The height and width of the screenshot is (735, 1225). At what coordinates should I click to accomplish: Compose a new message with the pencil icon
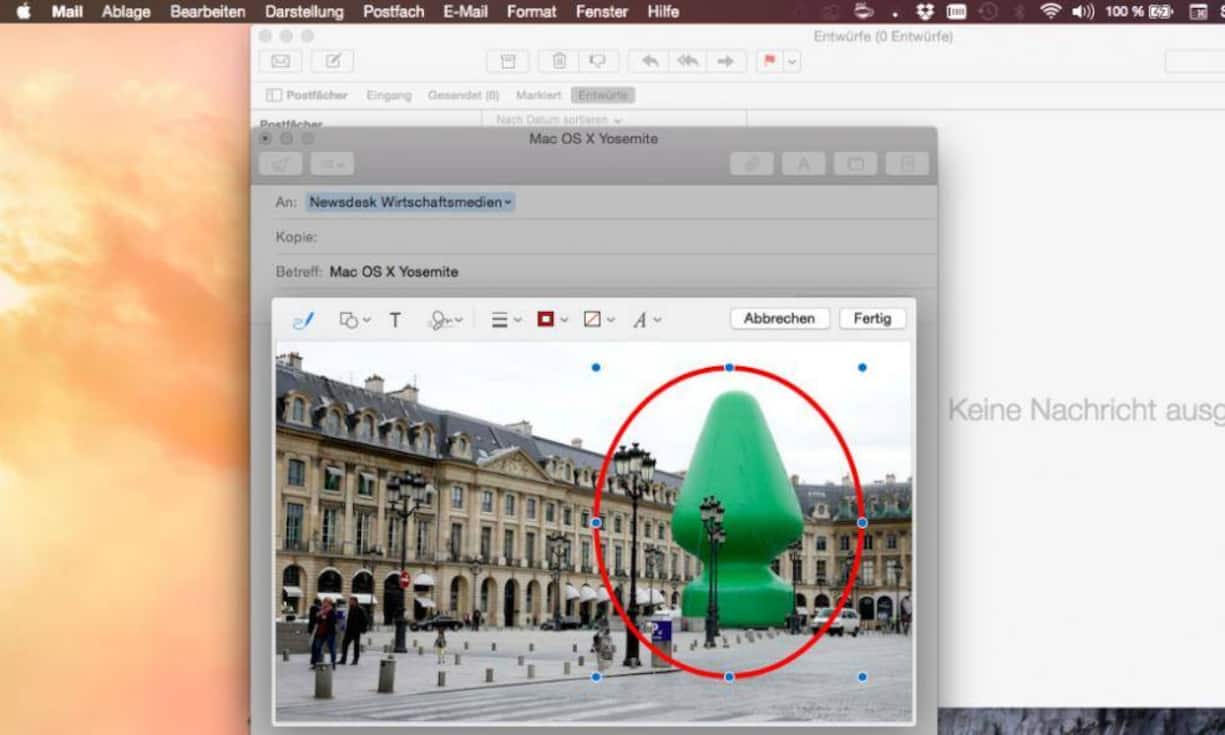click(332, 61)
